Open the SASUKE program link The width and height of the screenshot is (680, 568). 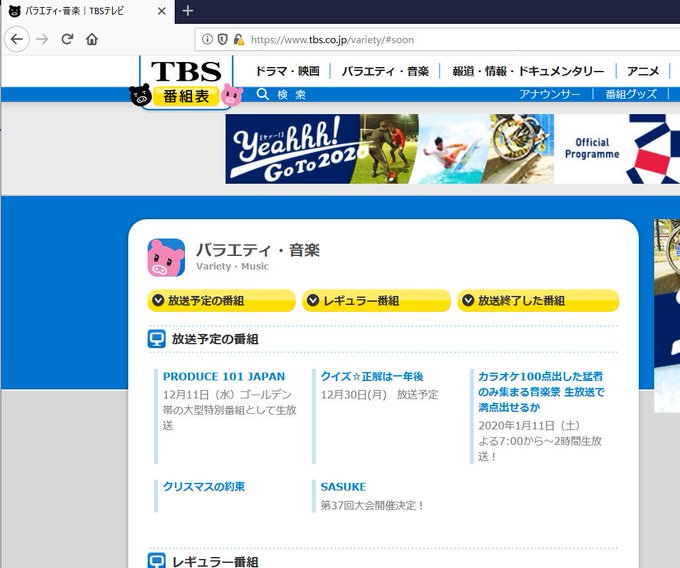343,486
